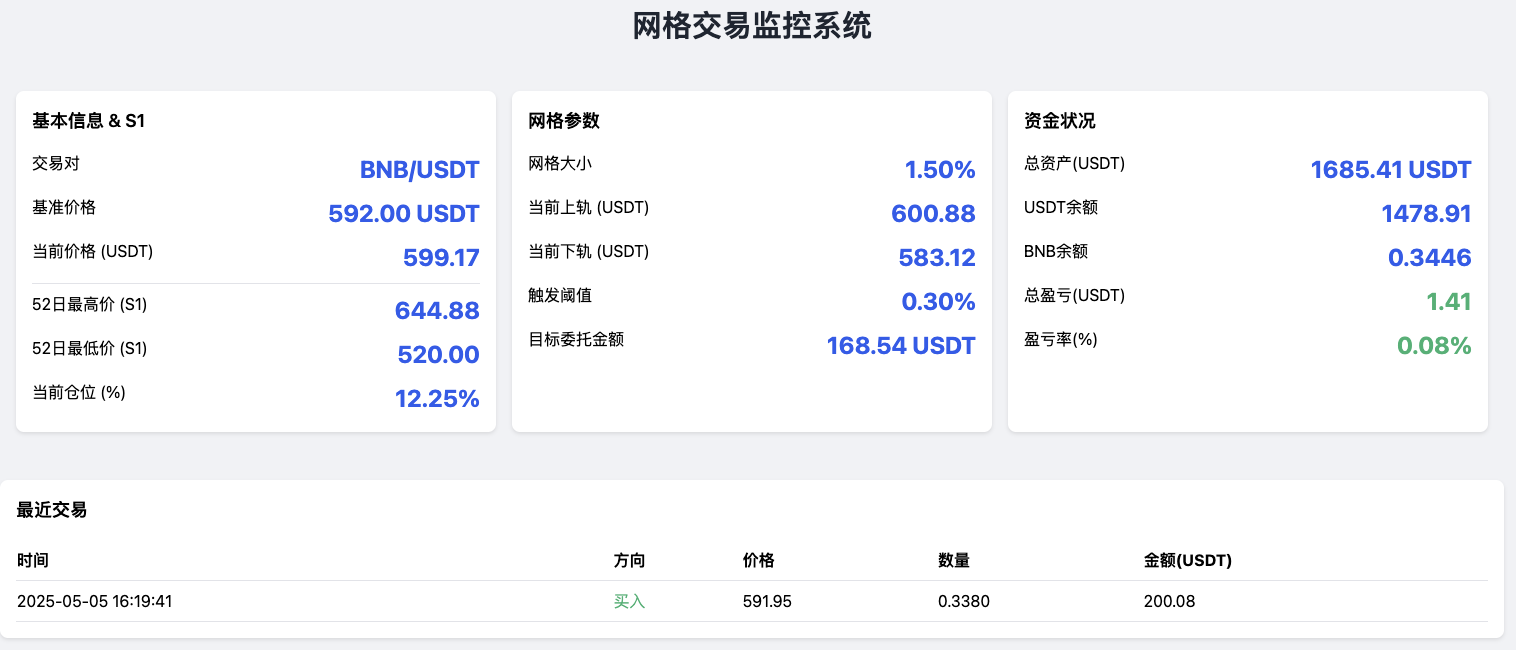Click the trade timestamp 2025-05-05 16:19:41
The width and height of the screenshot is (1516, 650).
point(95,601)
